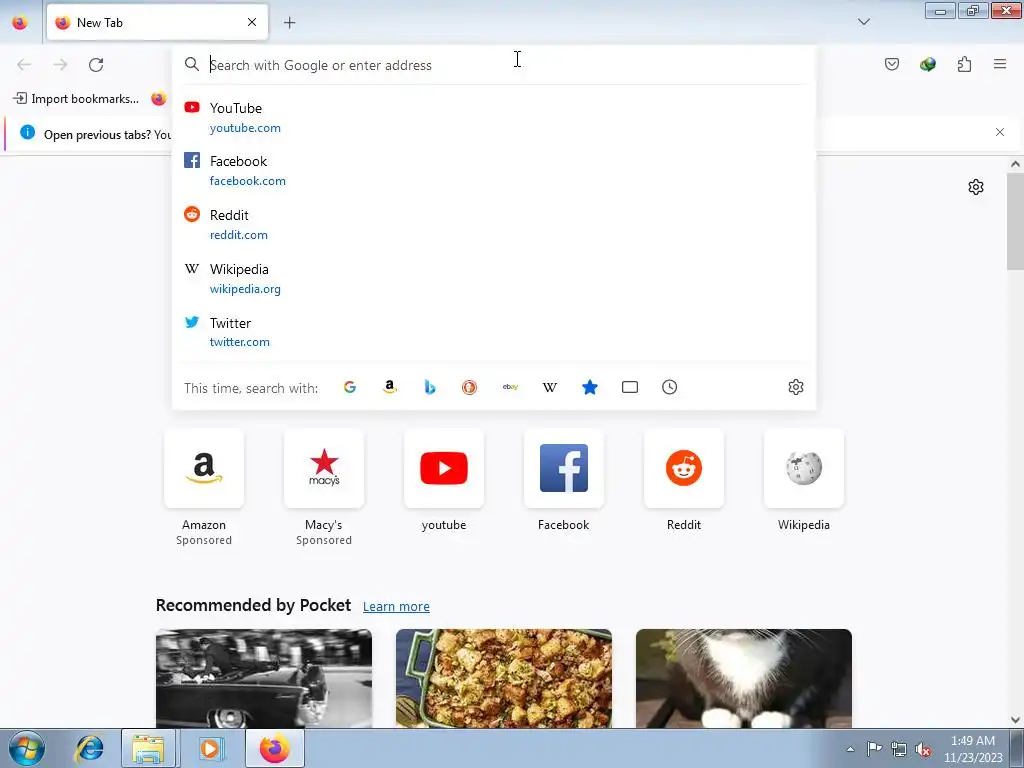Go forward one page
This screenshot has height=768, width=1024.
point(60,65)
